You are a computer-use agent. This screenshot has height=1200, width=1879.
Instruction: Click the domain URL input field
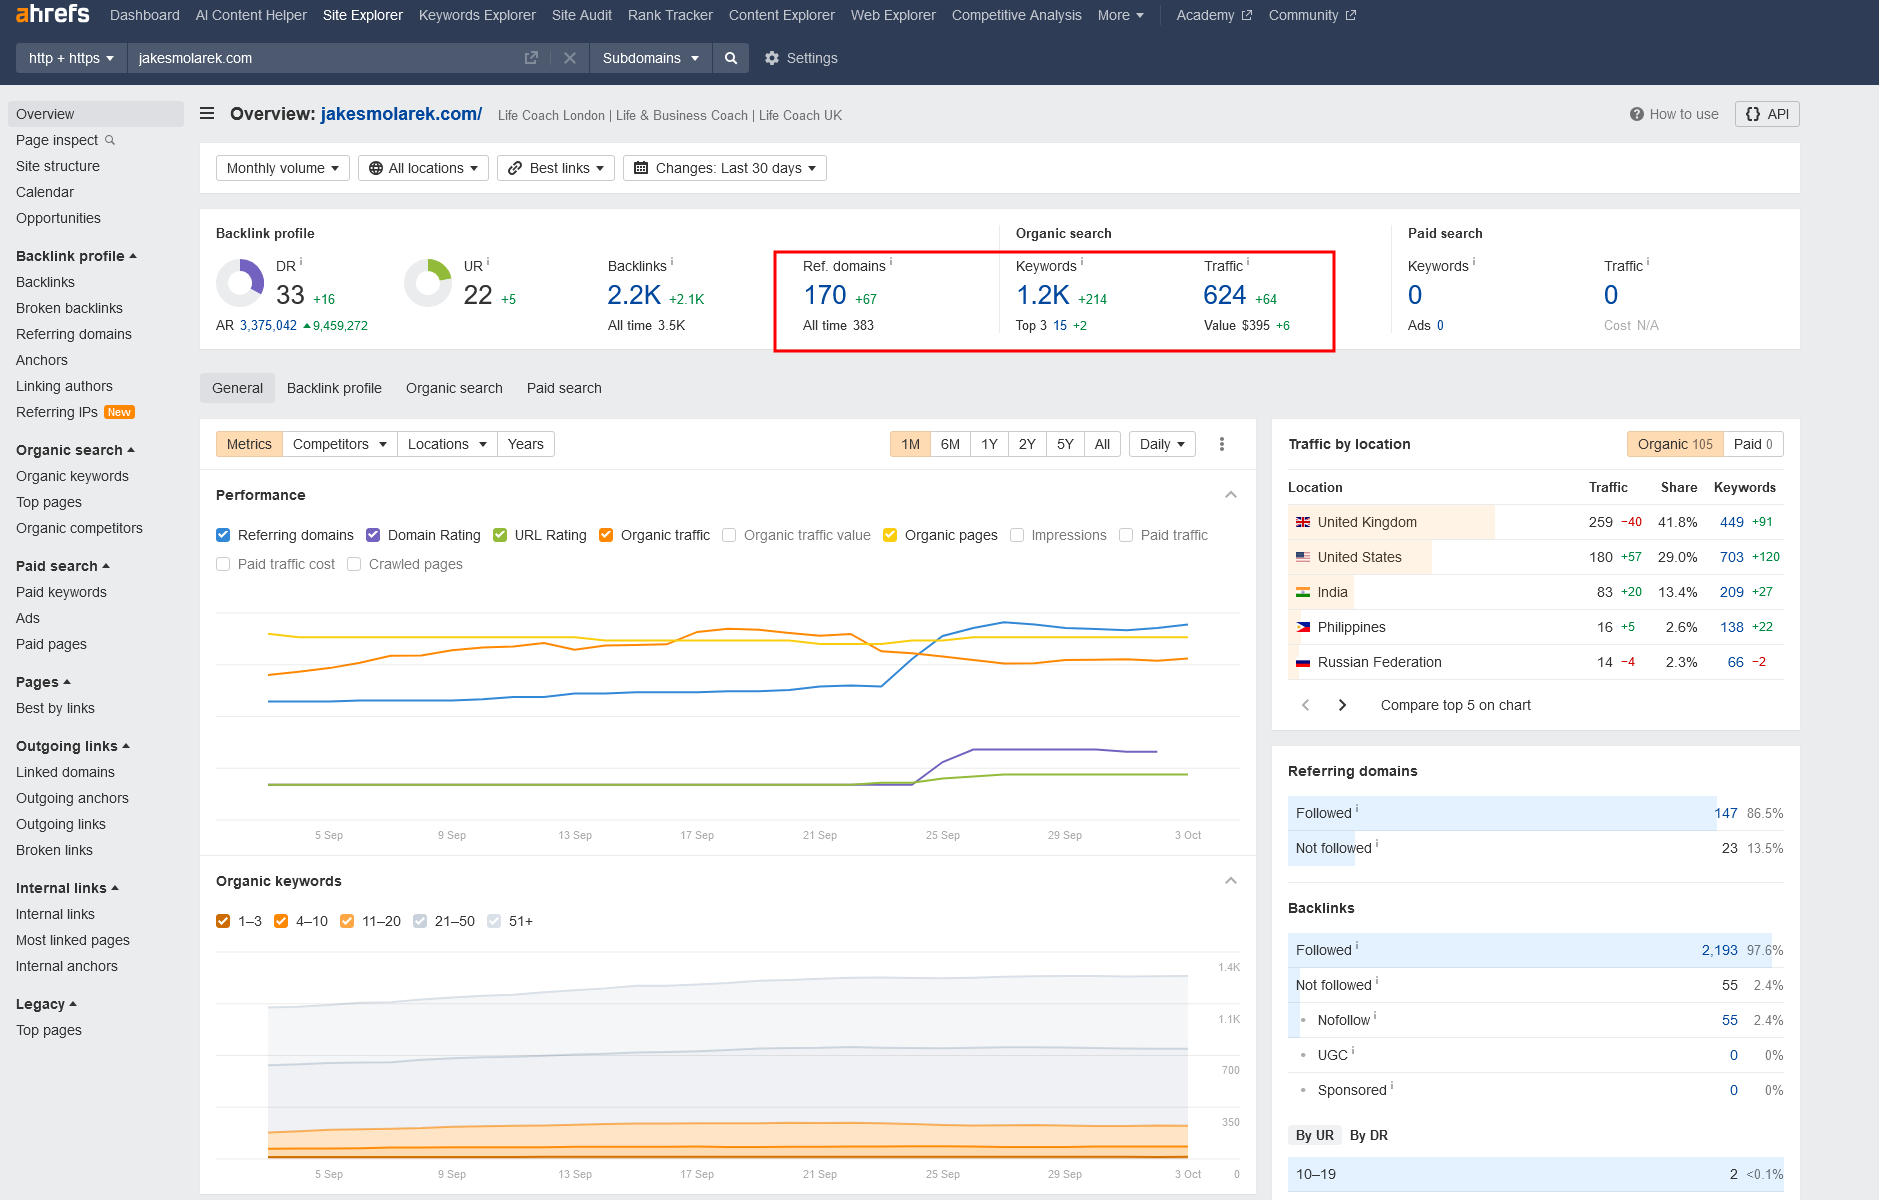pos(325,58)
